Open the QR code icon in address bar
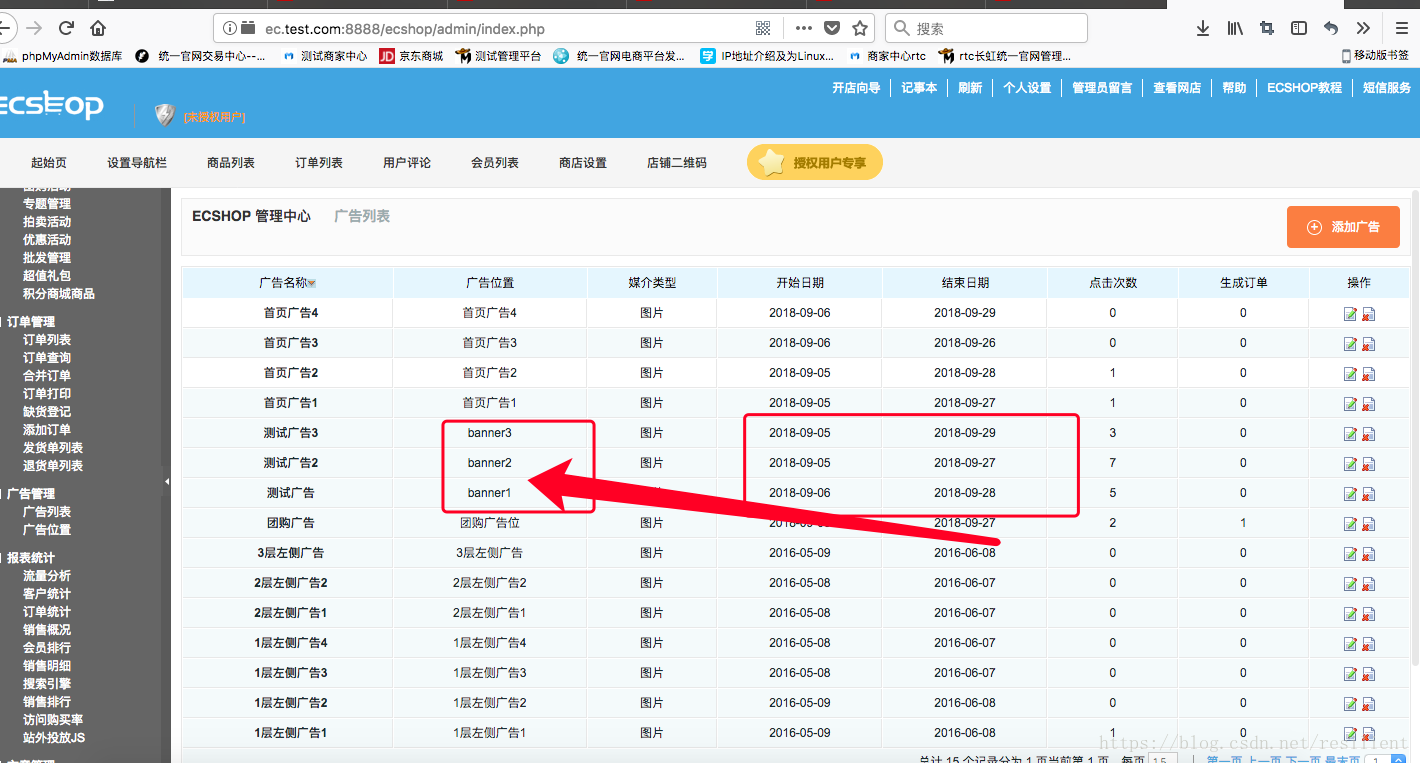The width and height of the screenshot is (1420, 763). (763, 28)
